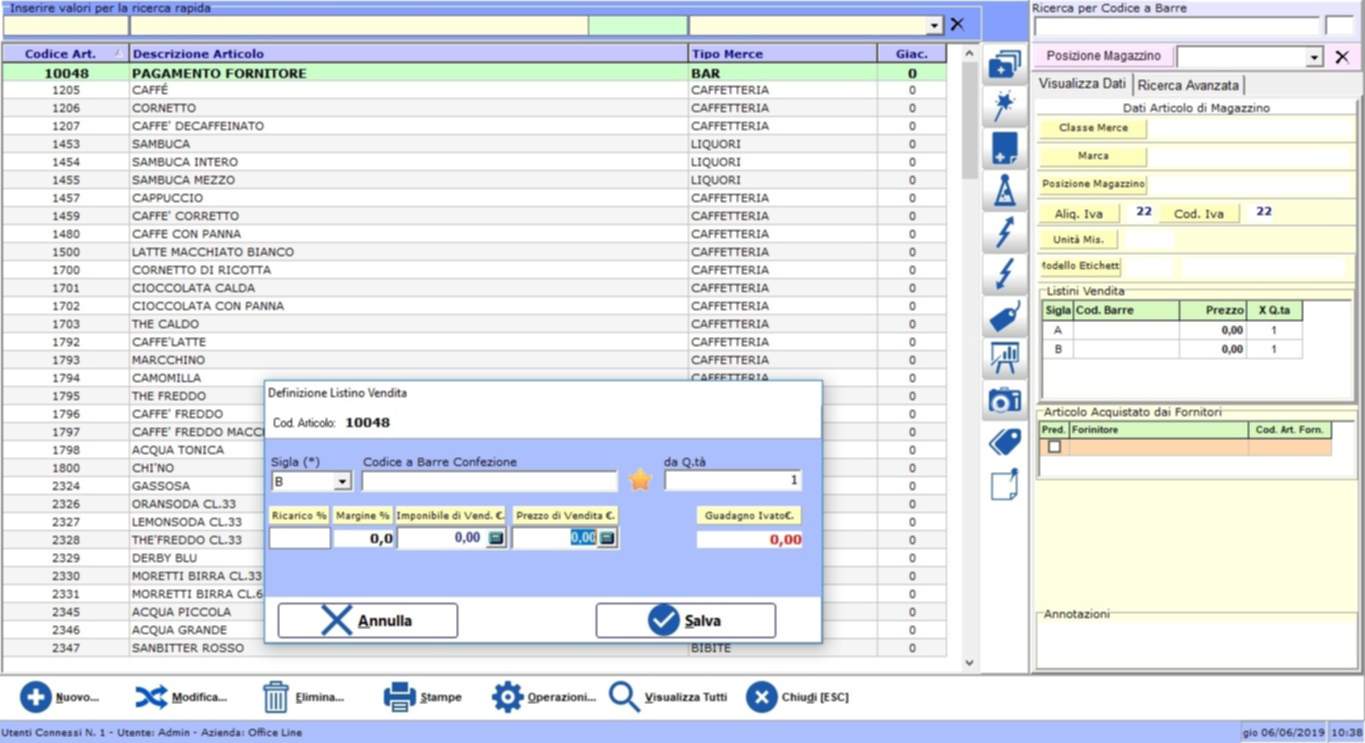Click calculator icon next to Imponibile di Vend.
Viewport: 1365px width, 743px height.
pyautogui.click(x=496, y=538)
